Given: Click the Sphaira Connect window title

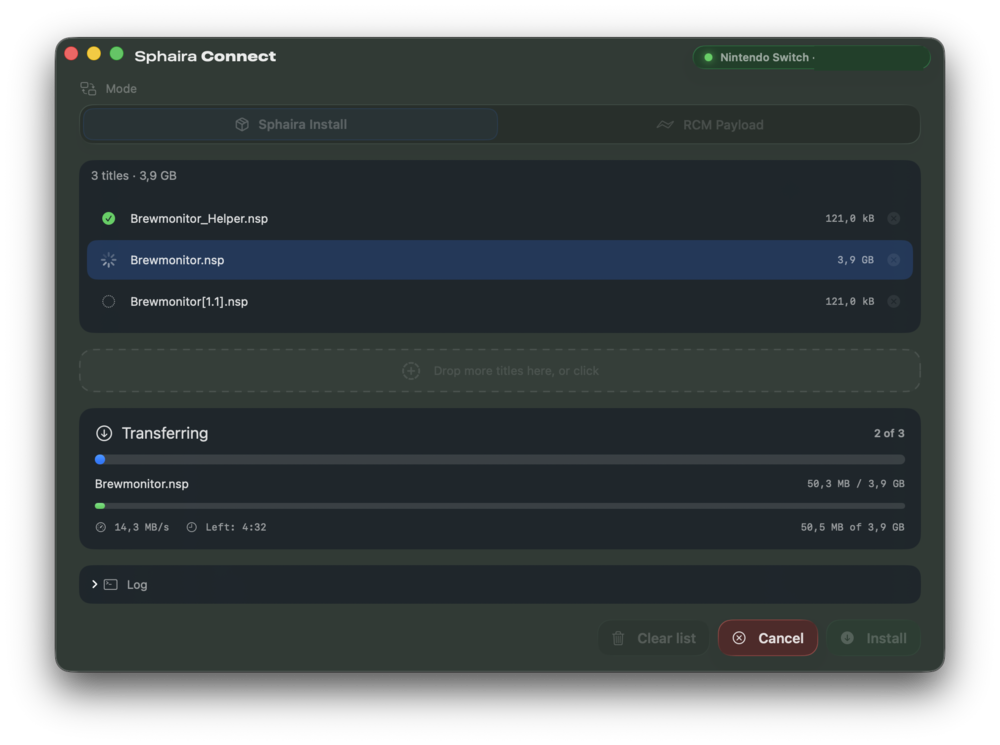Looking at the screenshot, I should pos(205,56).
